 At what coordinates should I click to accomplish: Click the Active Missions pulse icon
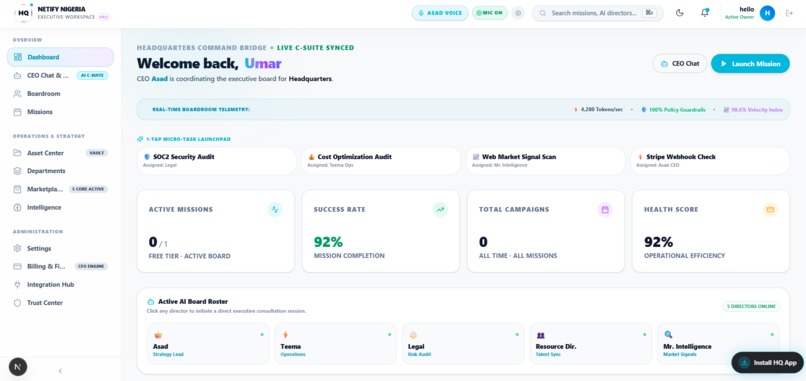(x=275, y=210)
